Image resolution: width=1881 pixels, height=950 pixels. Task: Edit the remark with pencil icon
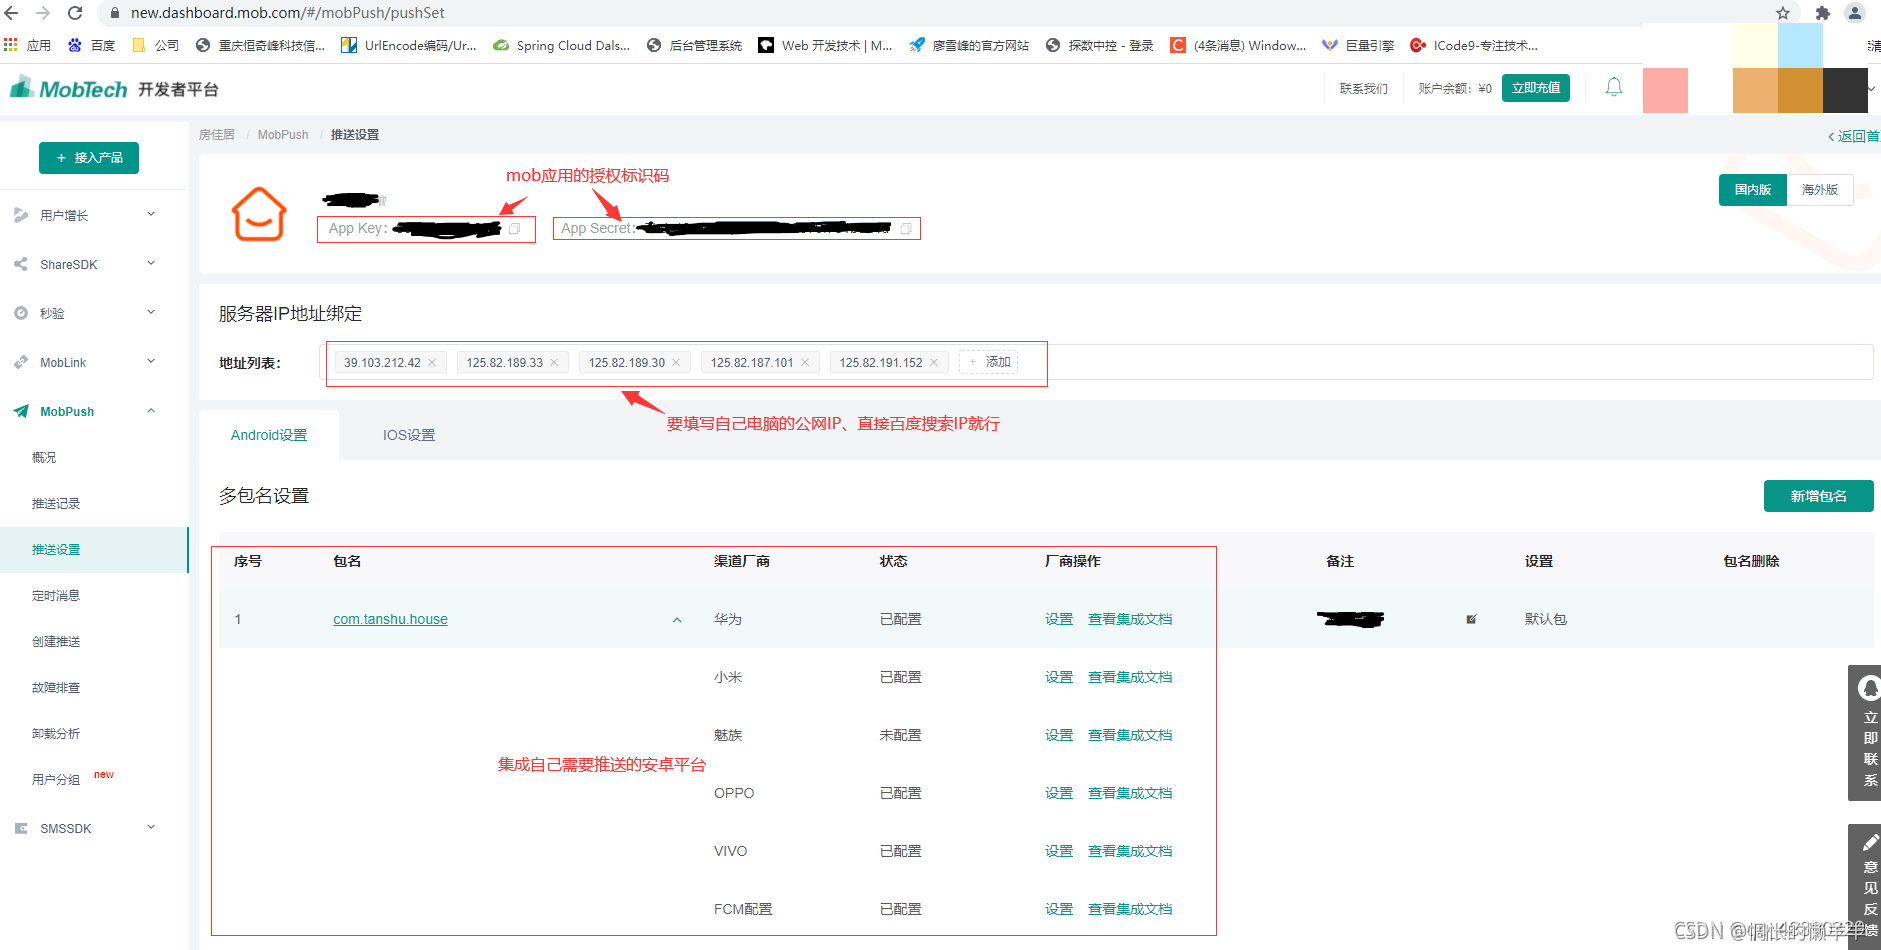coord(1471,619)
